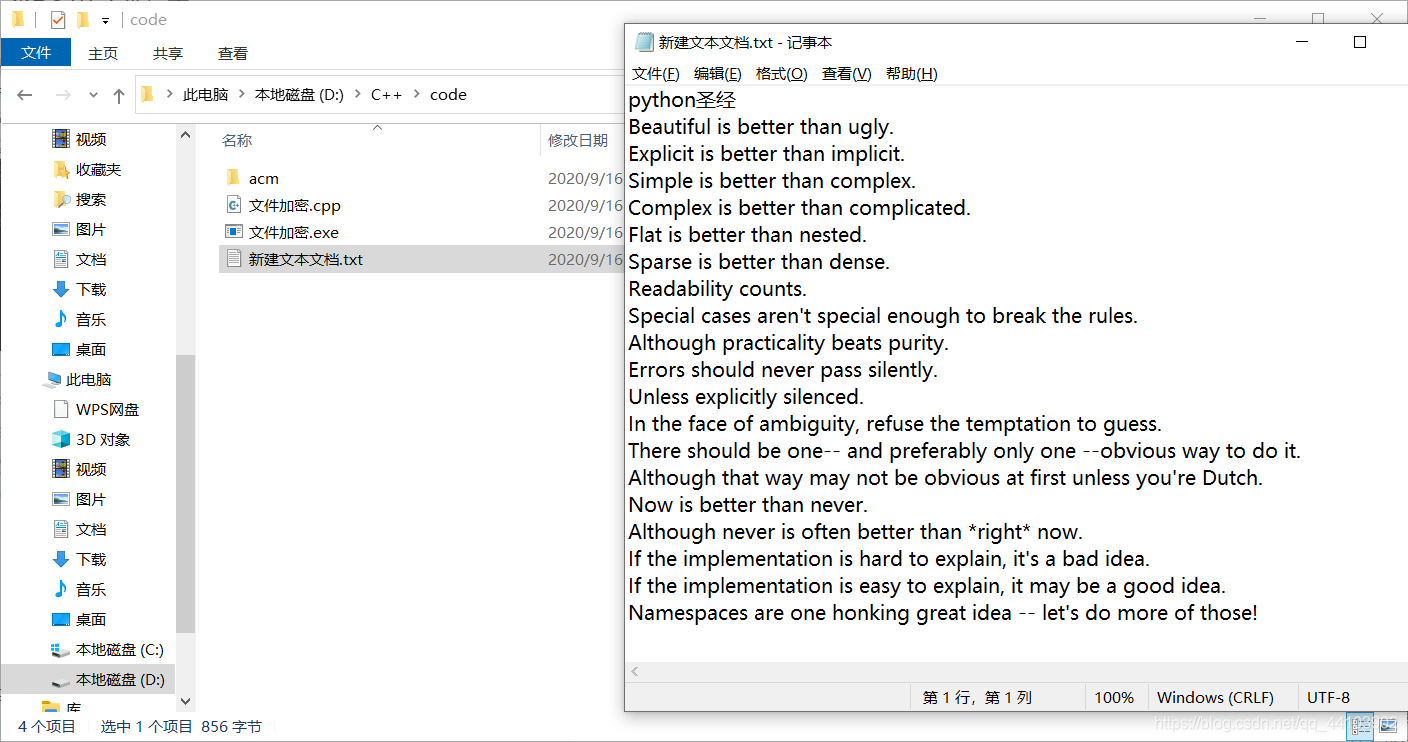Switch to the 共享 ribbon tab

pos(168,53)
